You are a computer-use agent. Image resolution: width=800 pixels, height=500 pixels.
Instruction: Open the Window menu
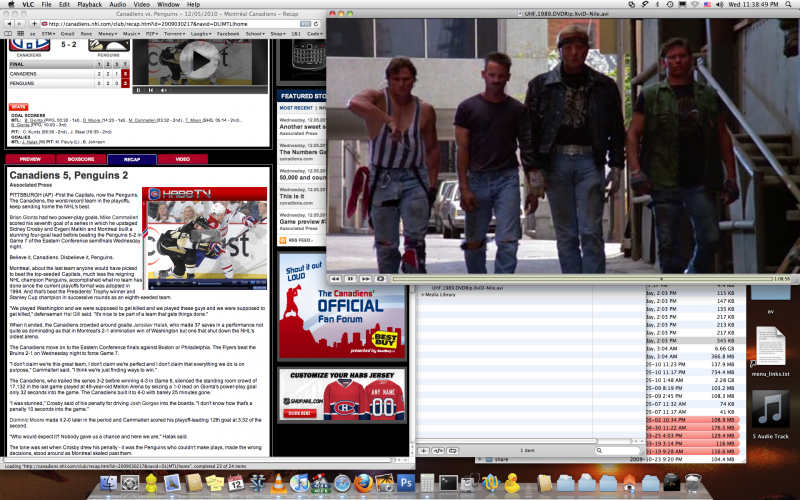pyautogui.click(x=168, y=4)
